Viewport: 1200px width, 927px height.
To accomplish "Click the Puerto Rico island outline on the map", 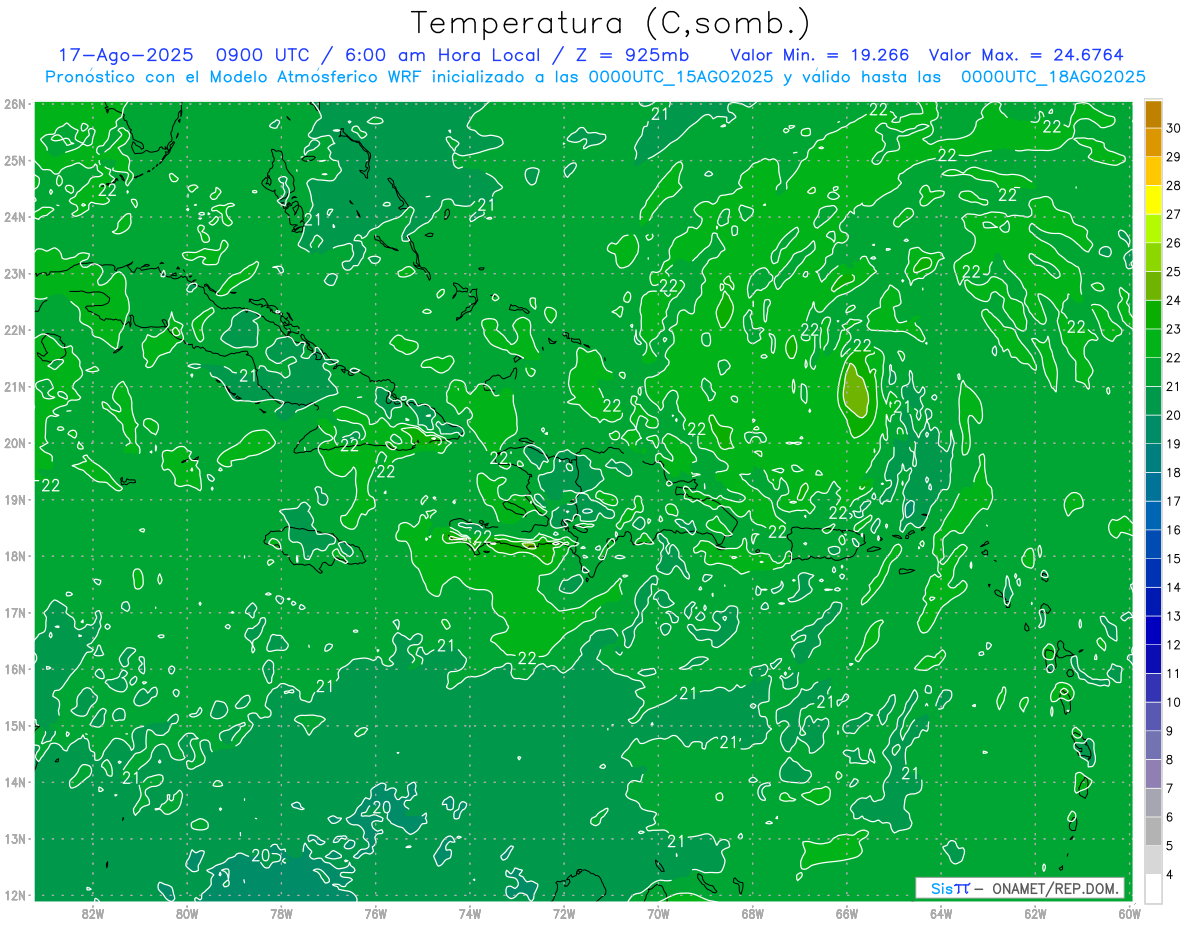I will (x=828, y=544).
